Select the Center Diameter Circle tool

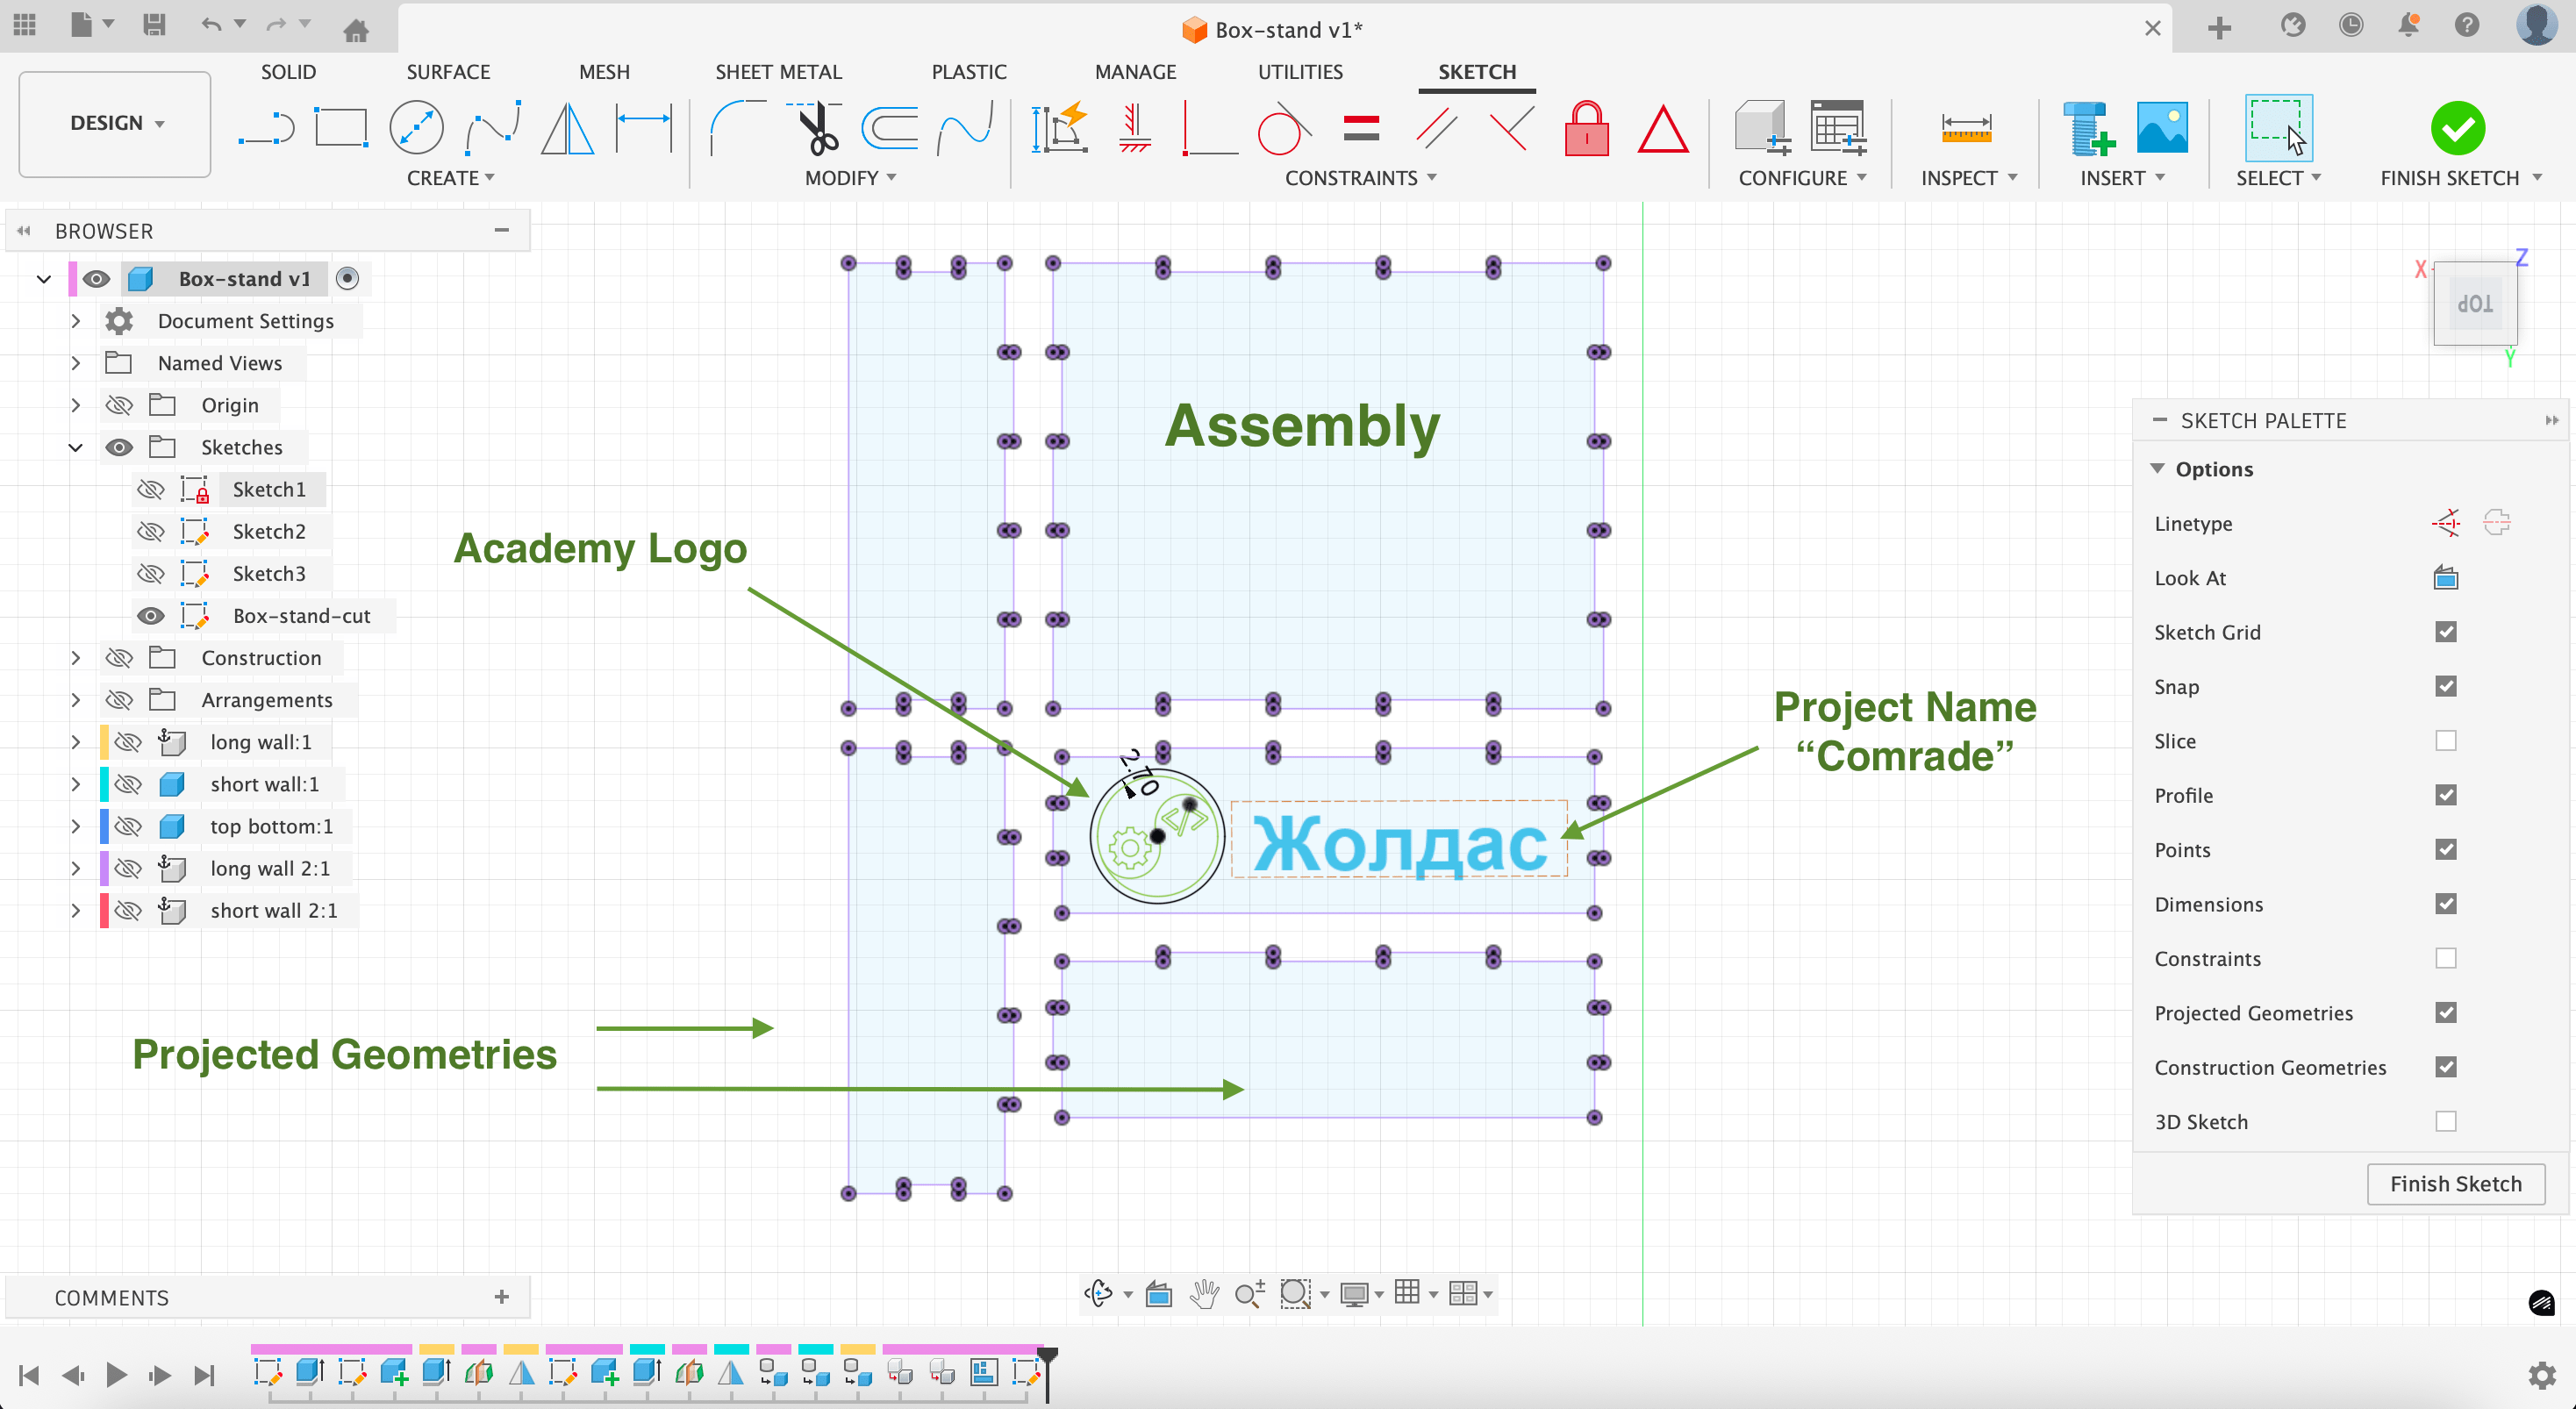tap(416, 128)
